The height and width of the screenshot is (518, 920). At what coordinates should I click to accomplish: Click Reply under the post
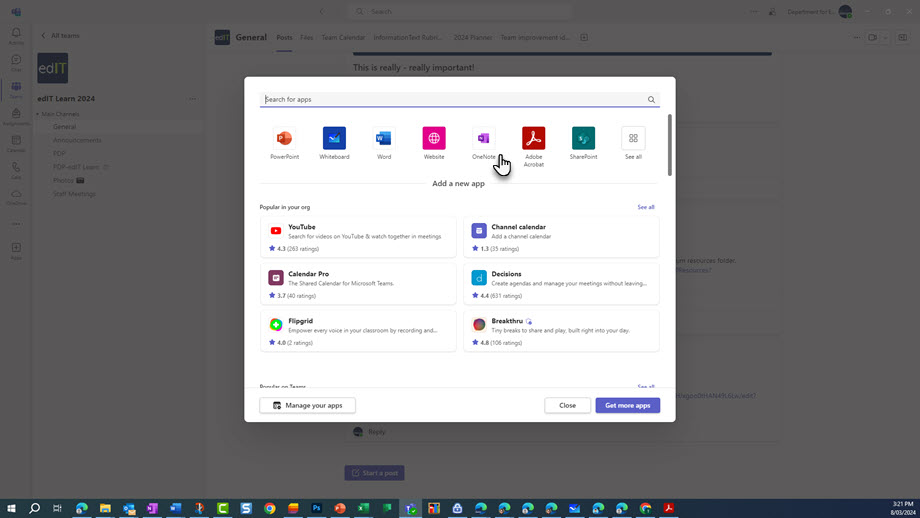click(377, 432)
